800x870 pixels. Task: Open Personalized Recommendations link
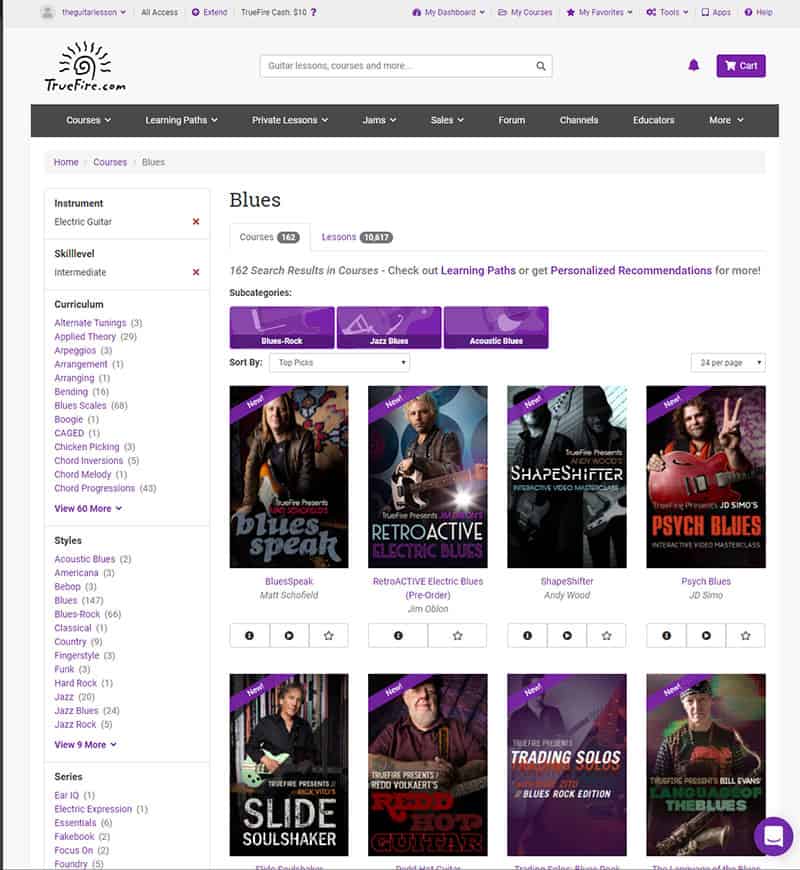[631, 271]
